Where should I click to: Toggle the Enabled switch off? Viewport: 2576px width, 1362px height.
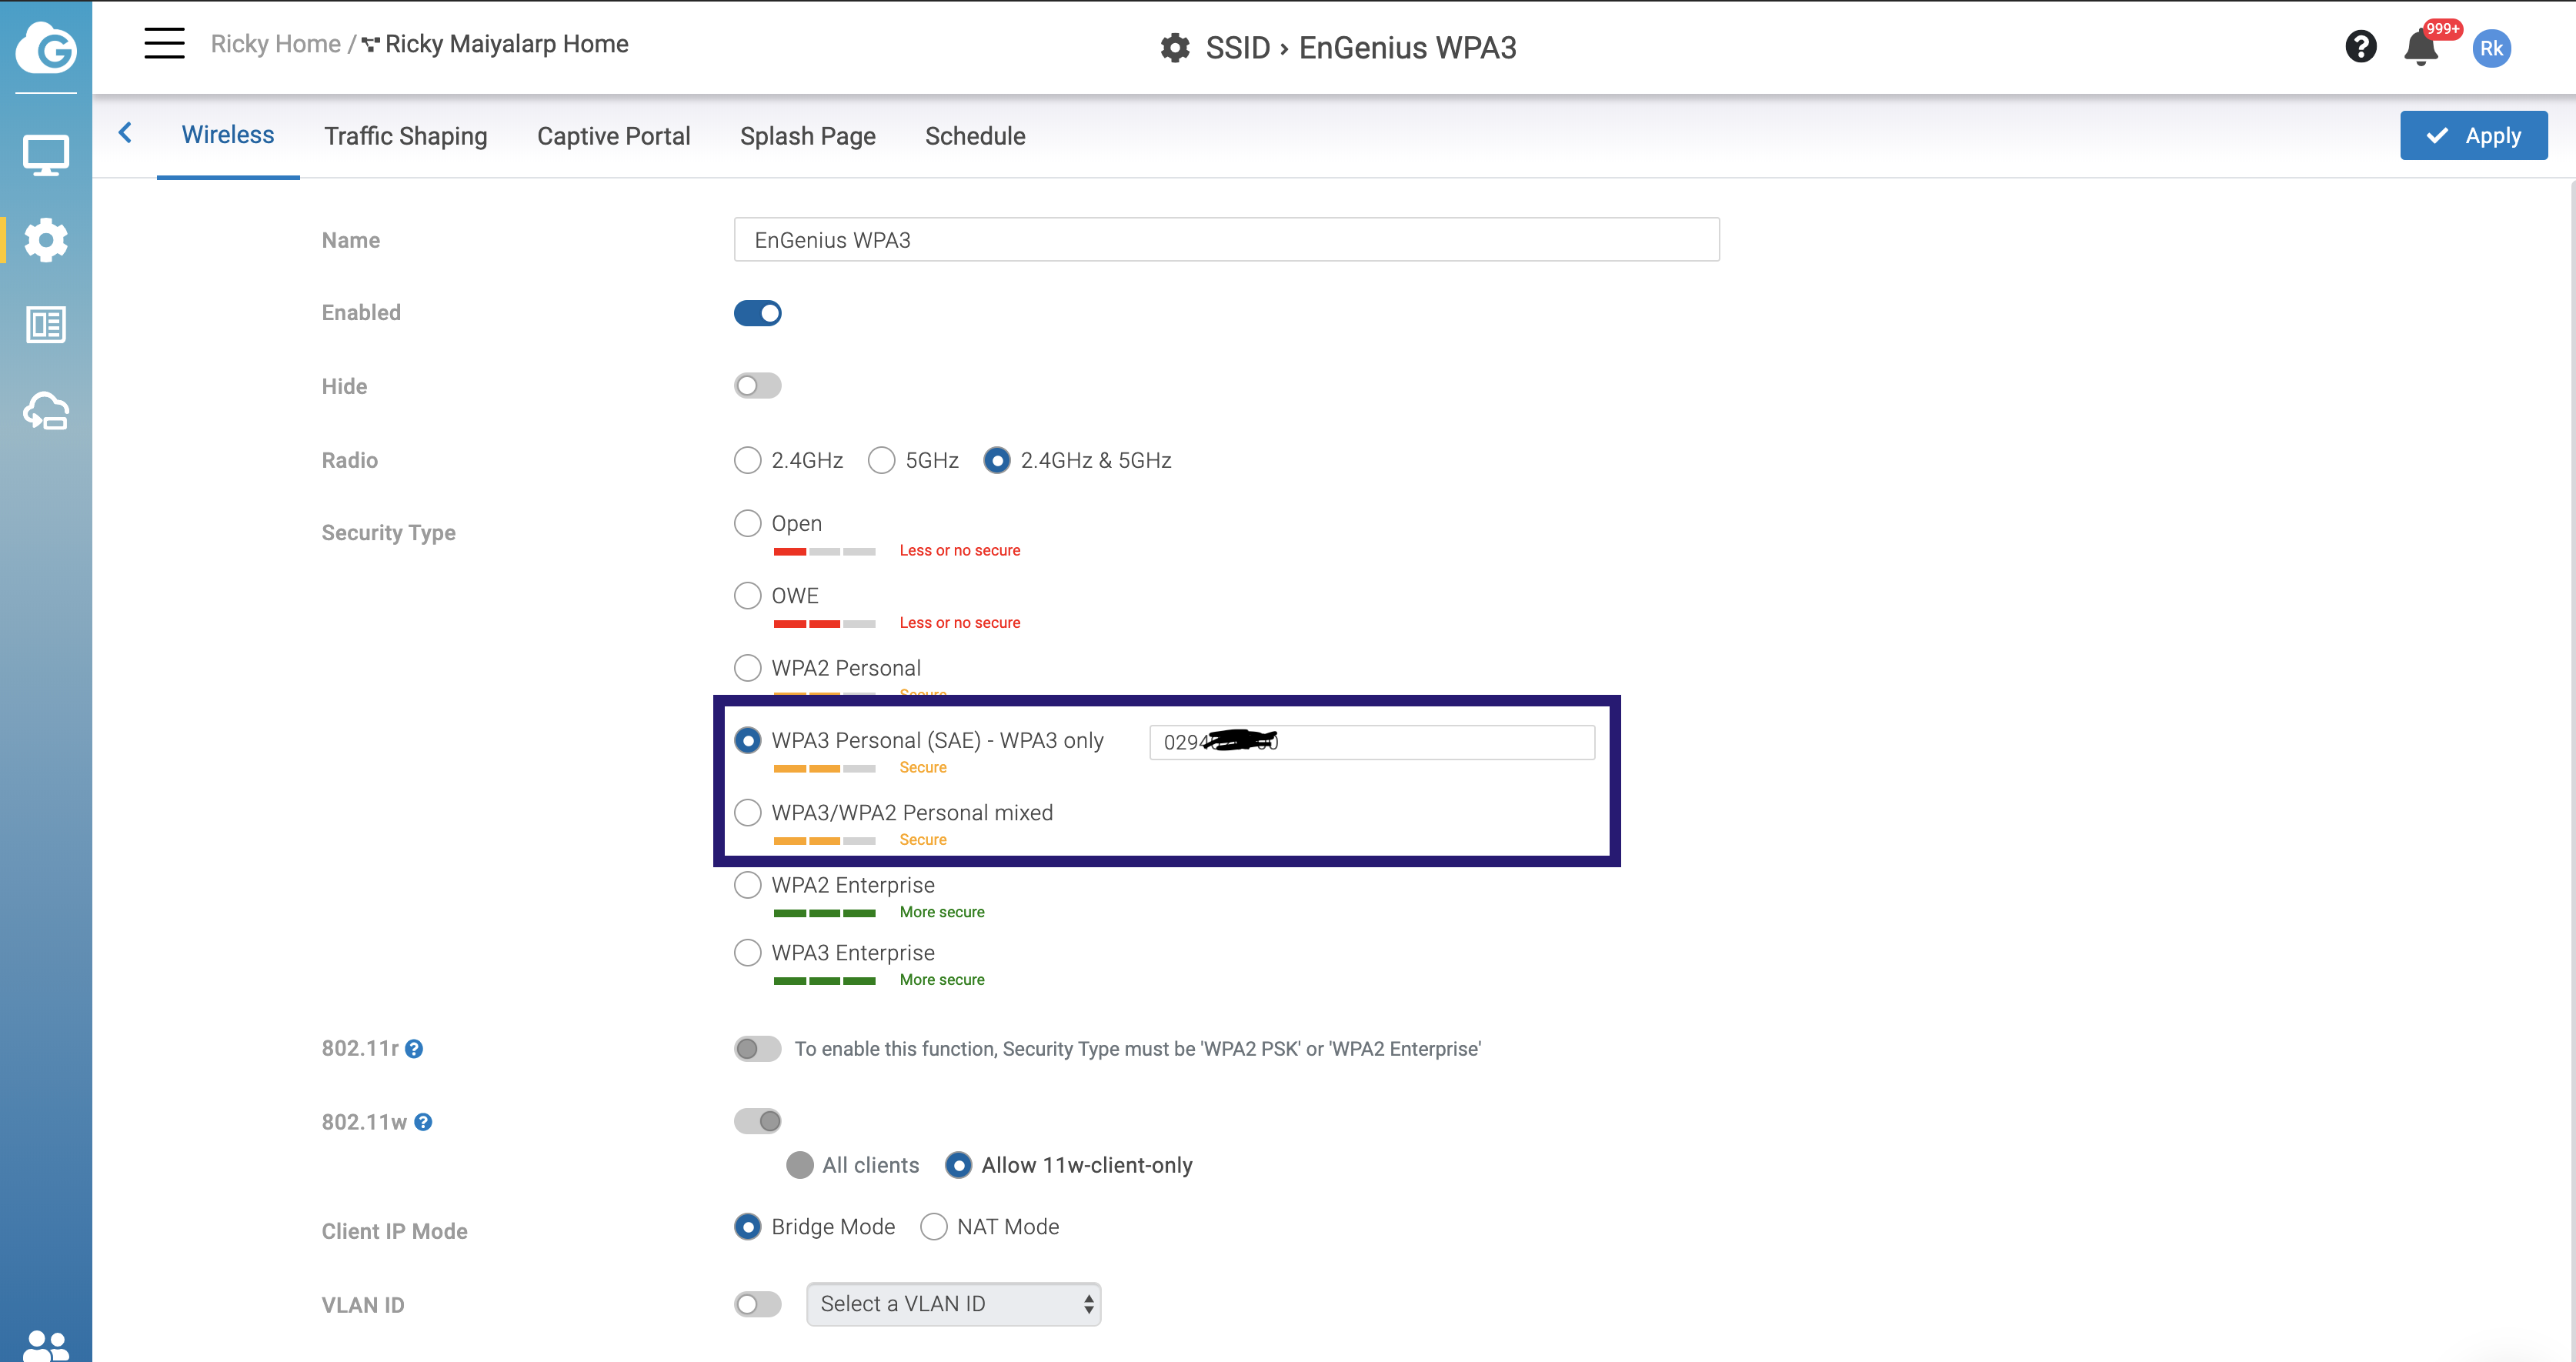757,313
